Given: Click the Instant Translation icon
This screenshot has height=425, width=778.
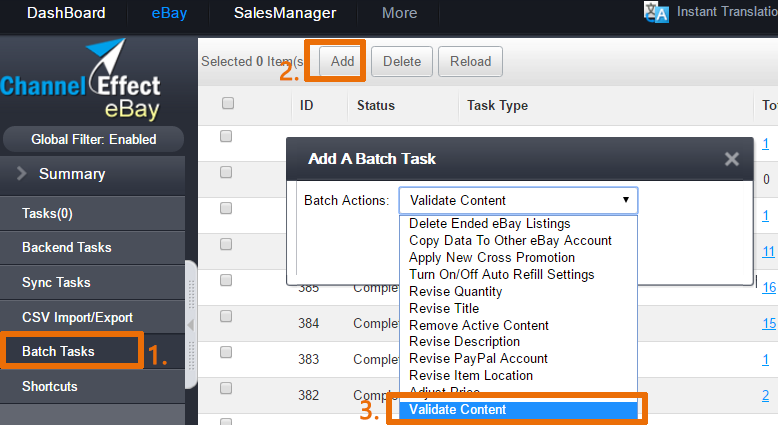Looking at the screenshot, I should tap(656, 12).
